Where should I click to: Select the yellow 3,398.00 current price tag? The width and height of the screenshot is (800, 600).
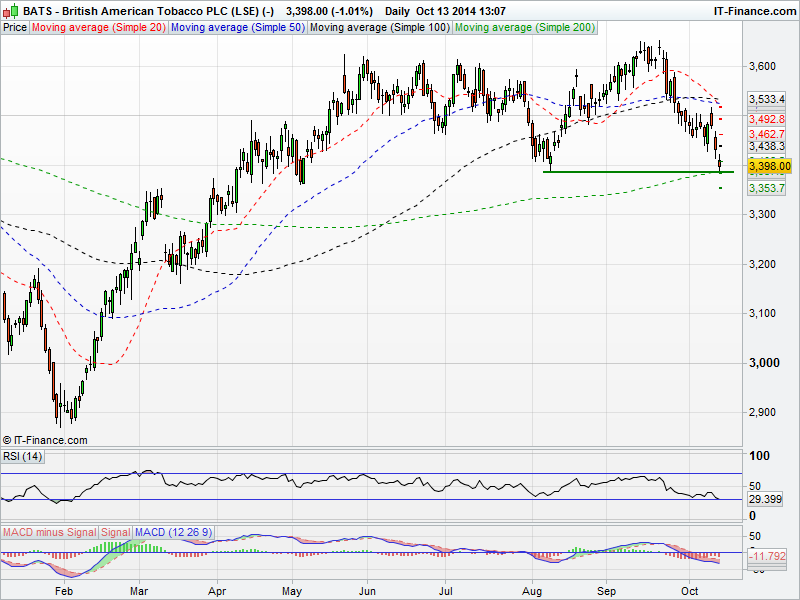(x=769, y=166)
